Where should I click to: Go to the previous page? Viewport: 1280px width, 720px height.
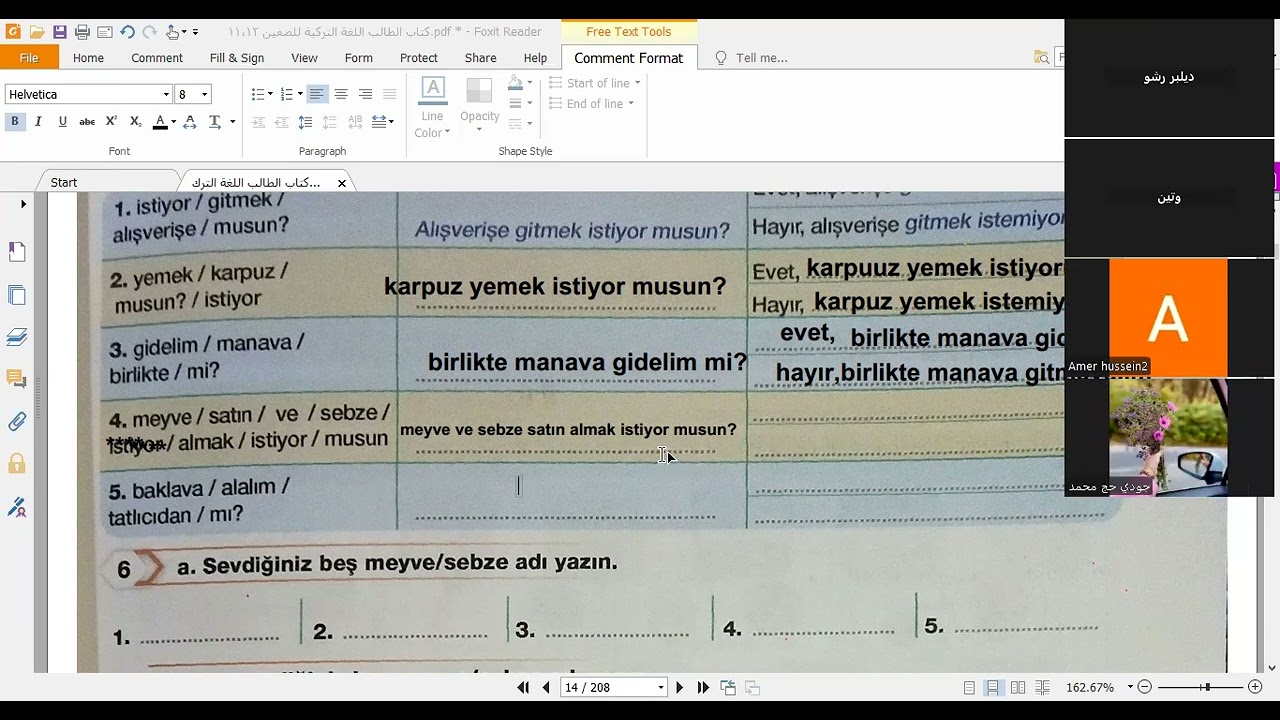546,687
